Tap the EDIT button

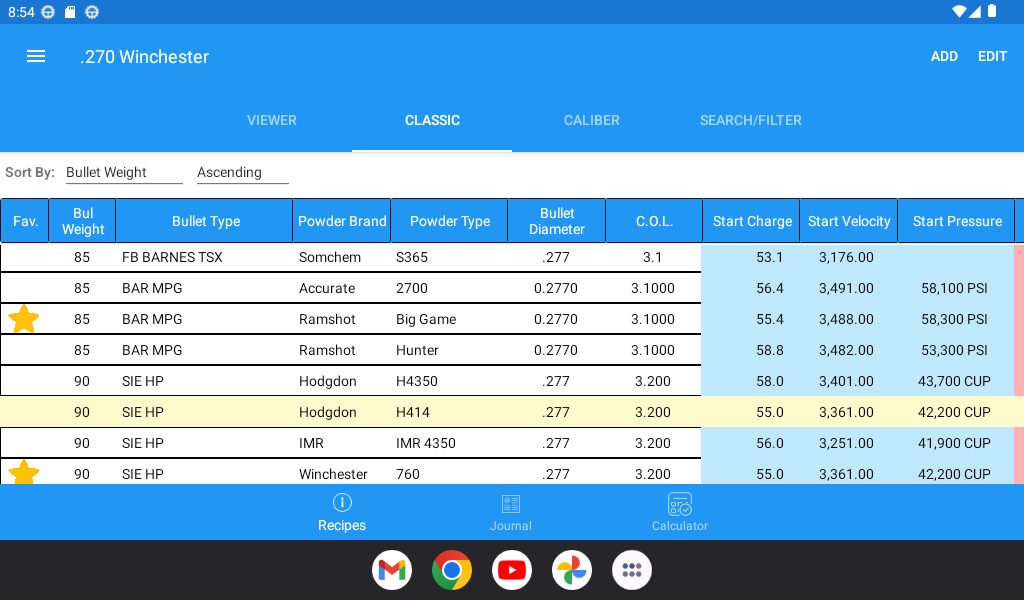pyautogui.click(x=993, y=57)
